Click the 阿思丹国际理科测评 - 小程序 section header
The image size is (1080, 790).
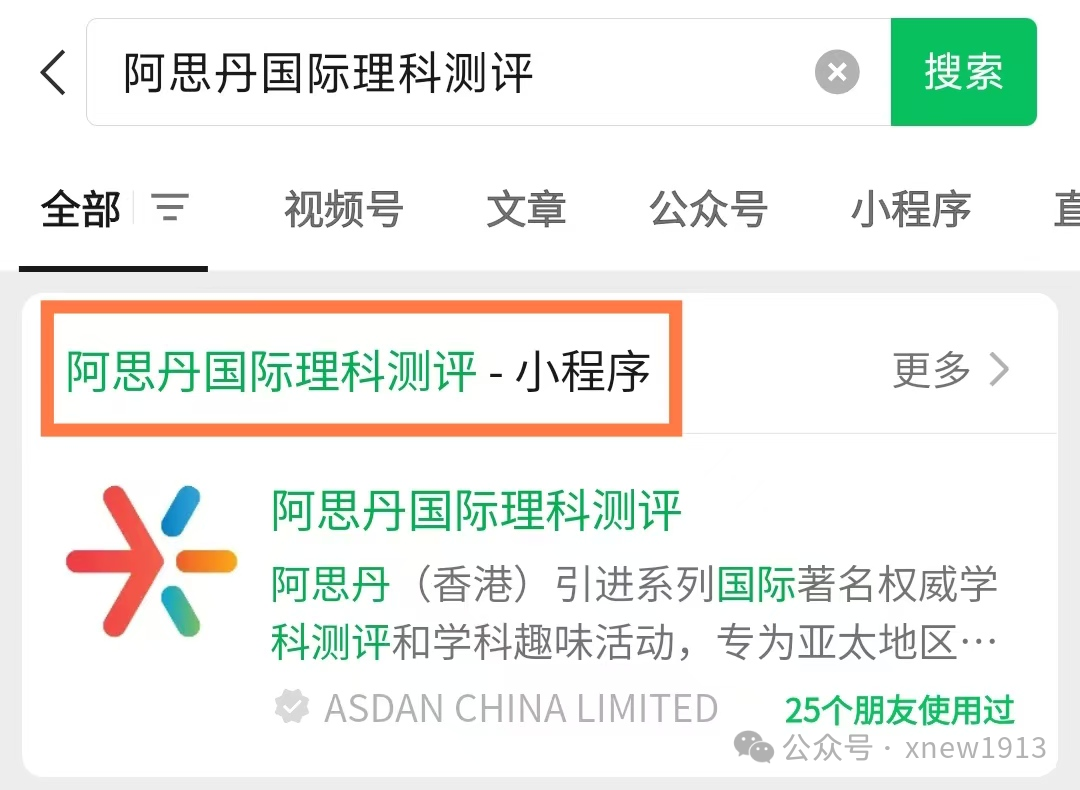click(x=358, y=371)
